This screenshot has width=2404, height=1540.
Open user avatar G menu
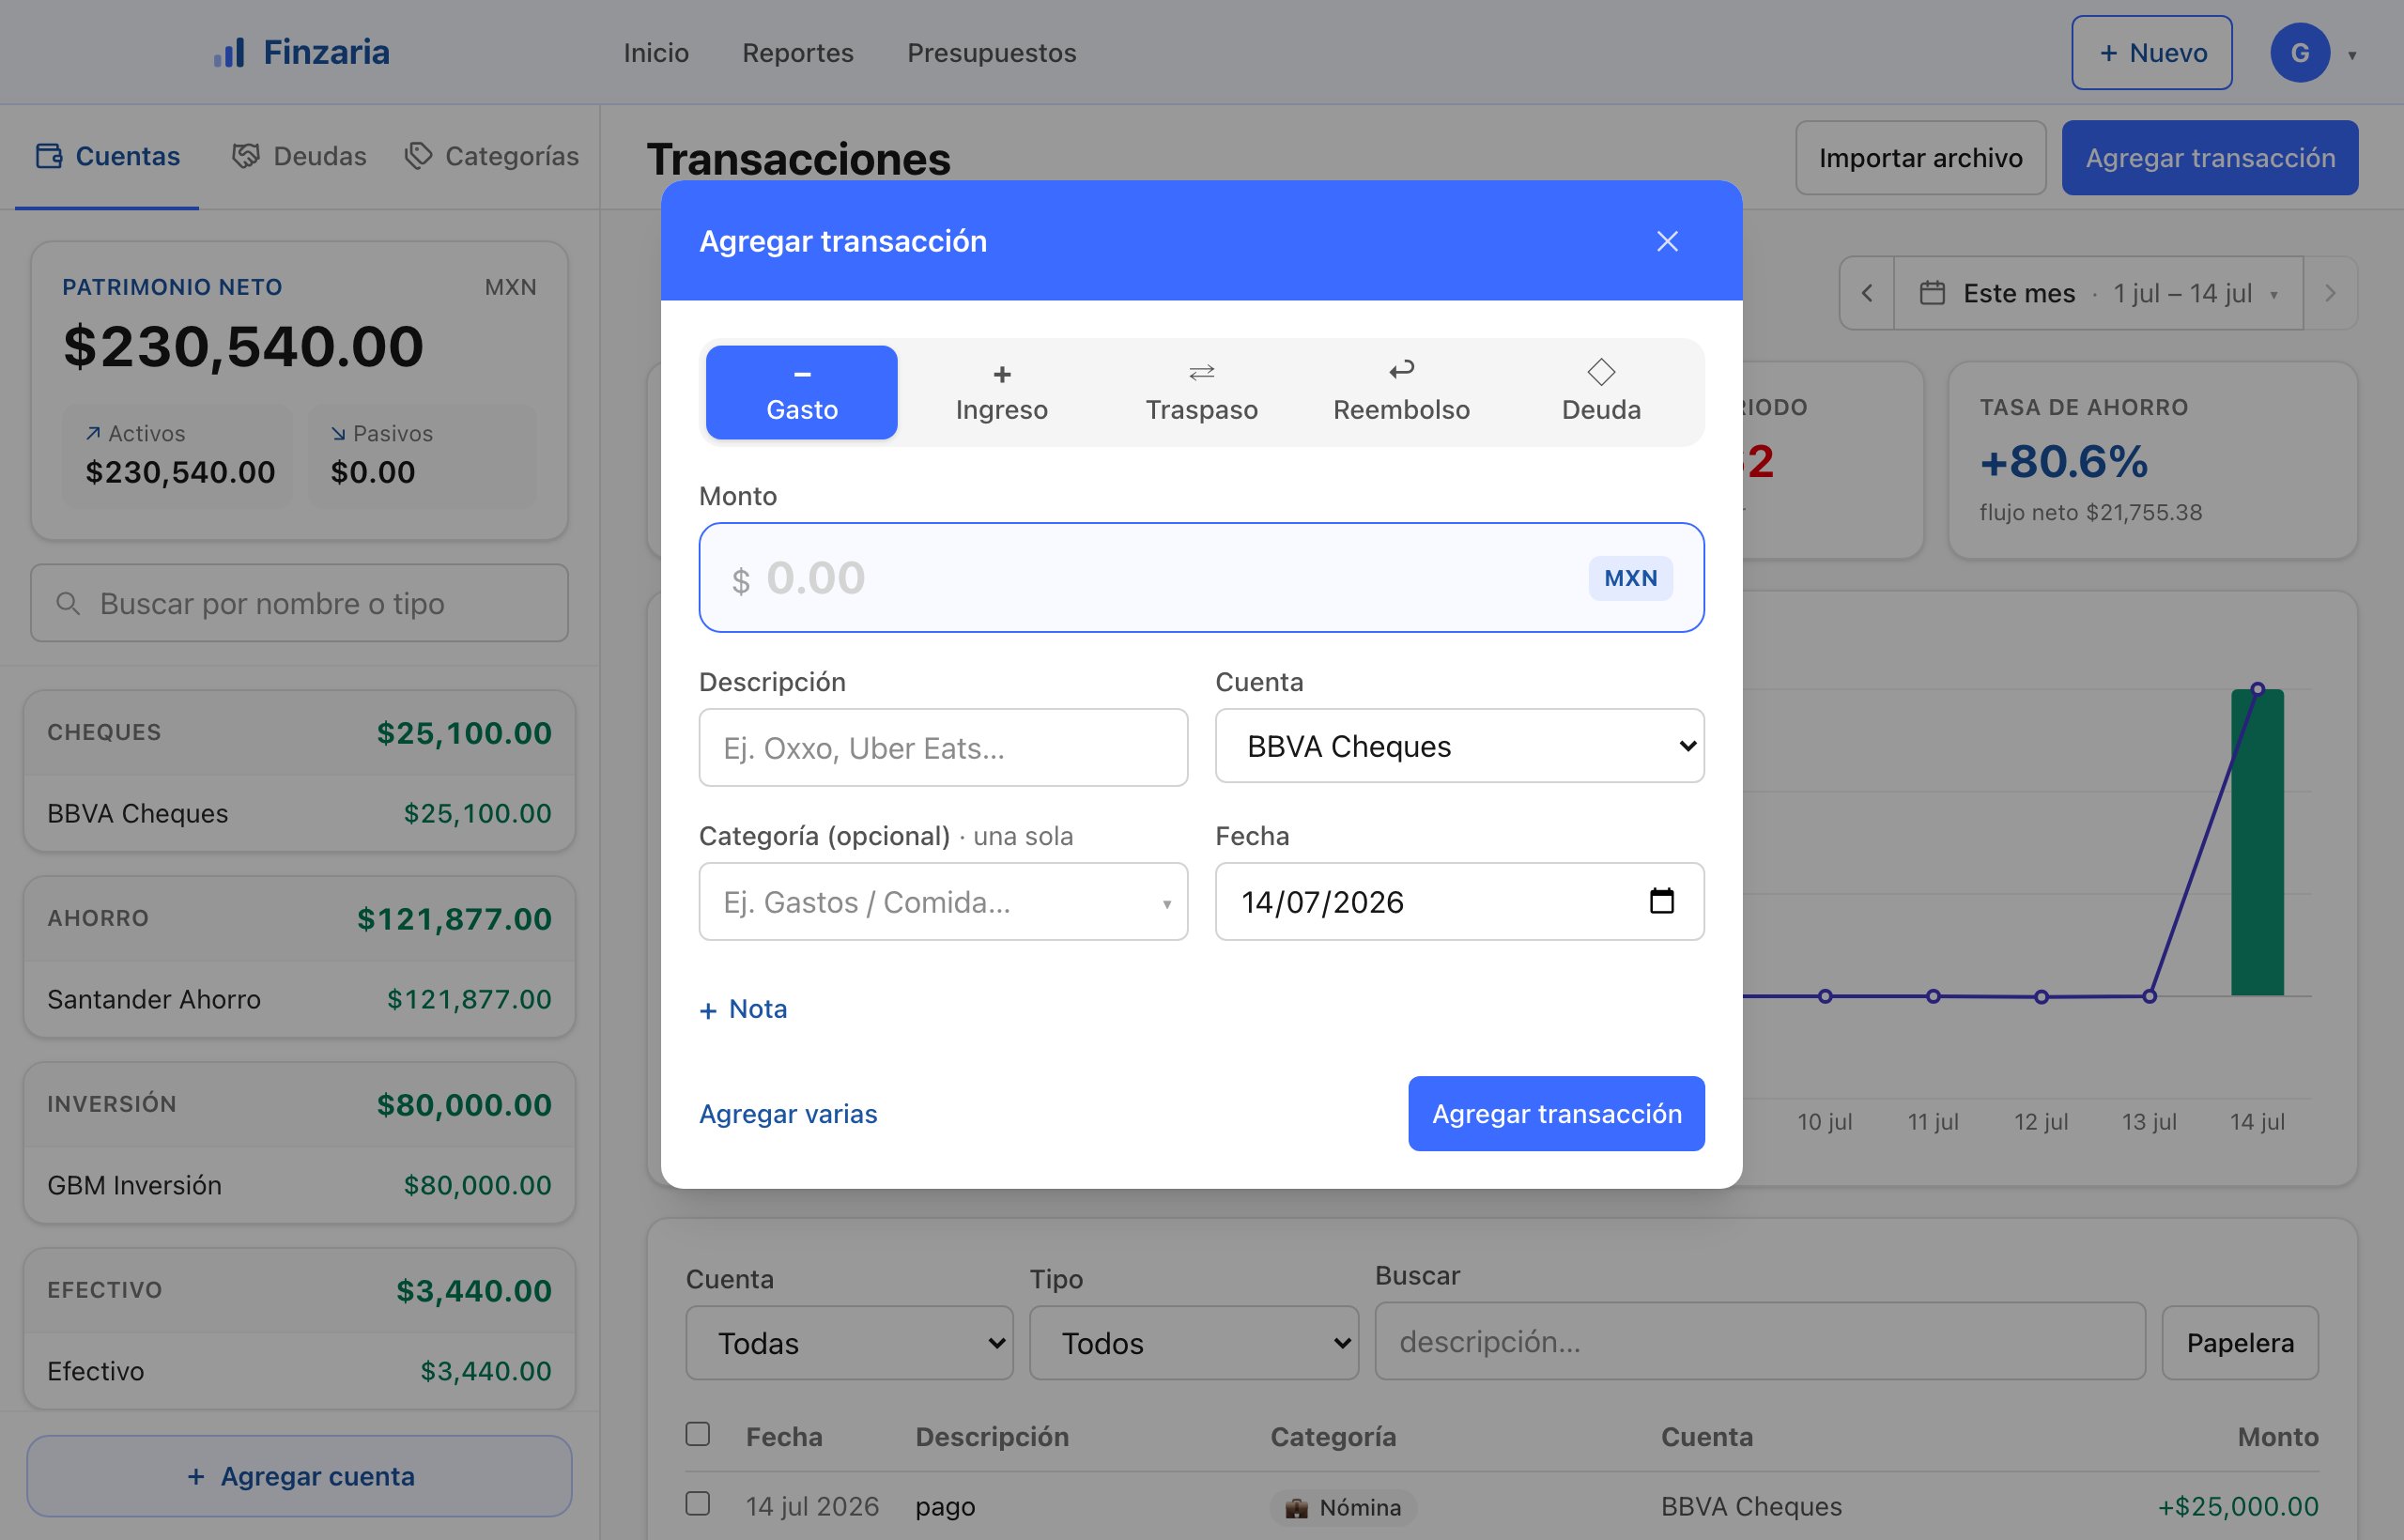point(2299,53)
